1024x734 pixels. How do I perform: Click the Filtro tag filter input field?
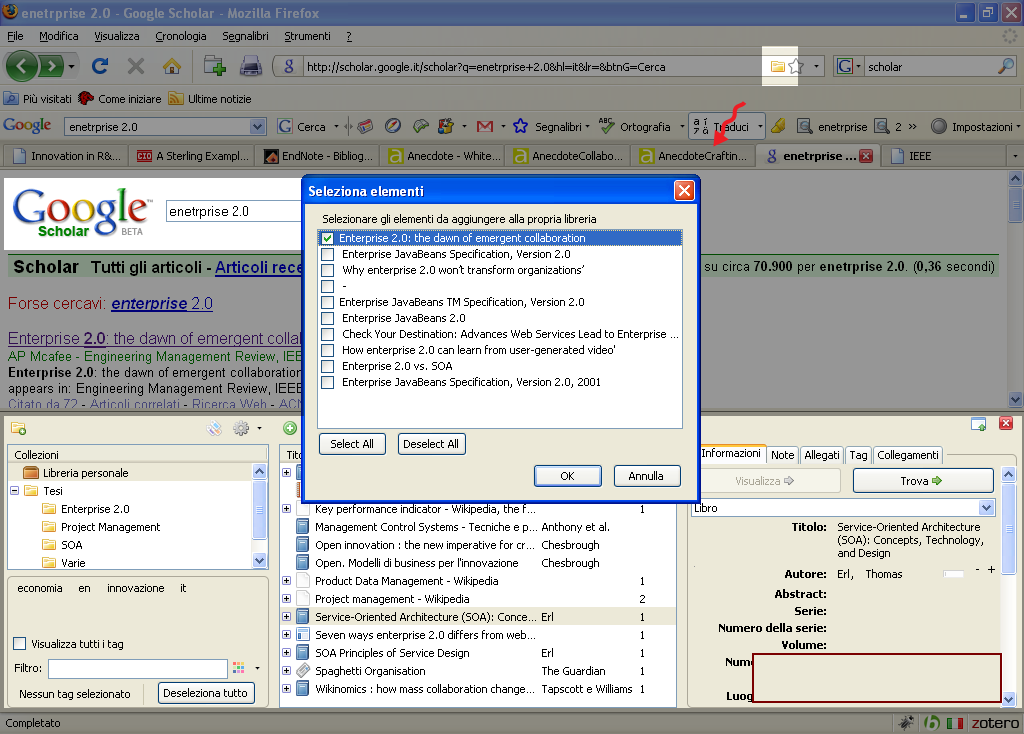[x=137, y=668]
